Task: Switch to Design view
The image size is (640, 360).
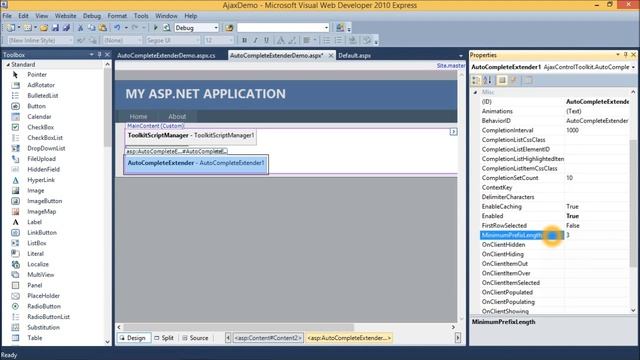Action: click(133, 338)
